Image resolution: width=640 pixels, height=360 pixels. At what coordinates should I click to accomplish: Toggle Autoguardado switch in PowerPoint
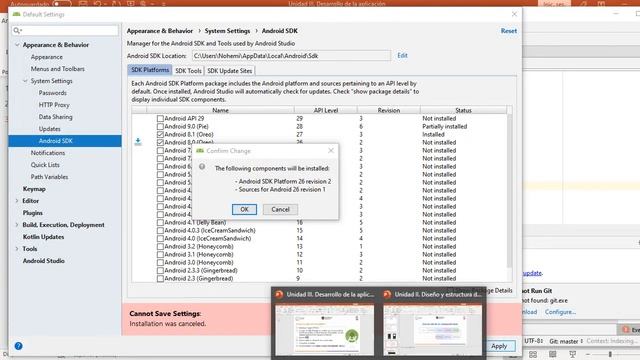(61, 4)
